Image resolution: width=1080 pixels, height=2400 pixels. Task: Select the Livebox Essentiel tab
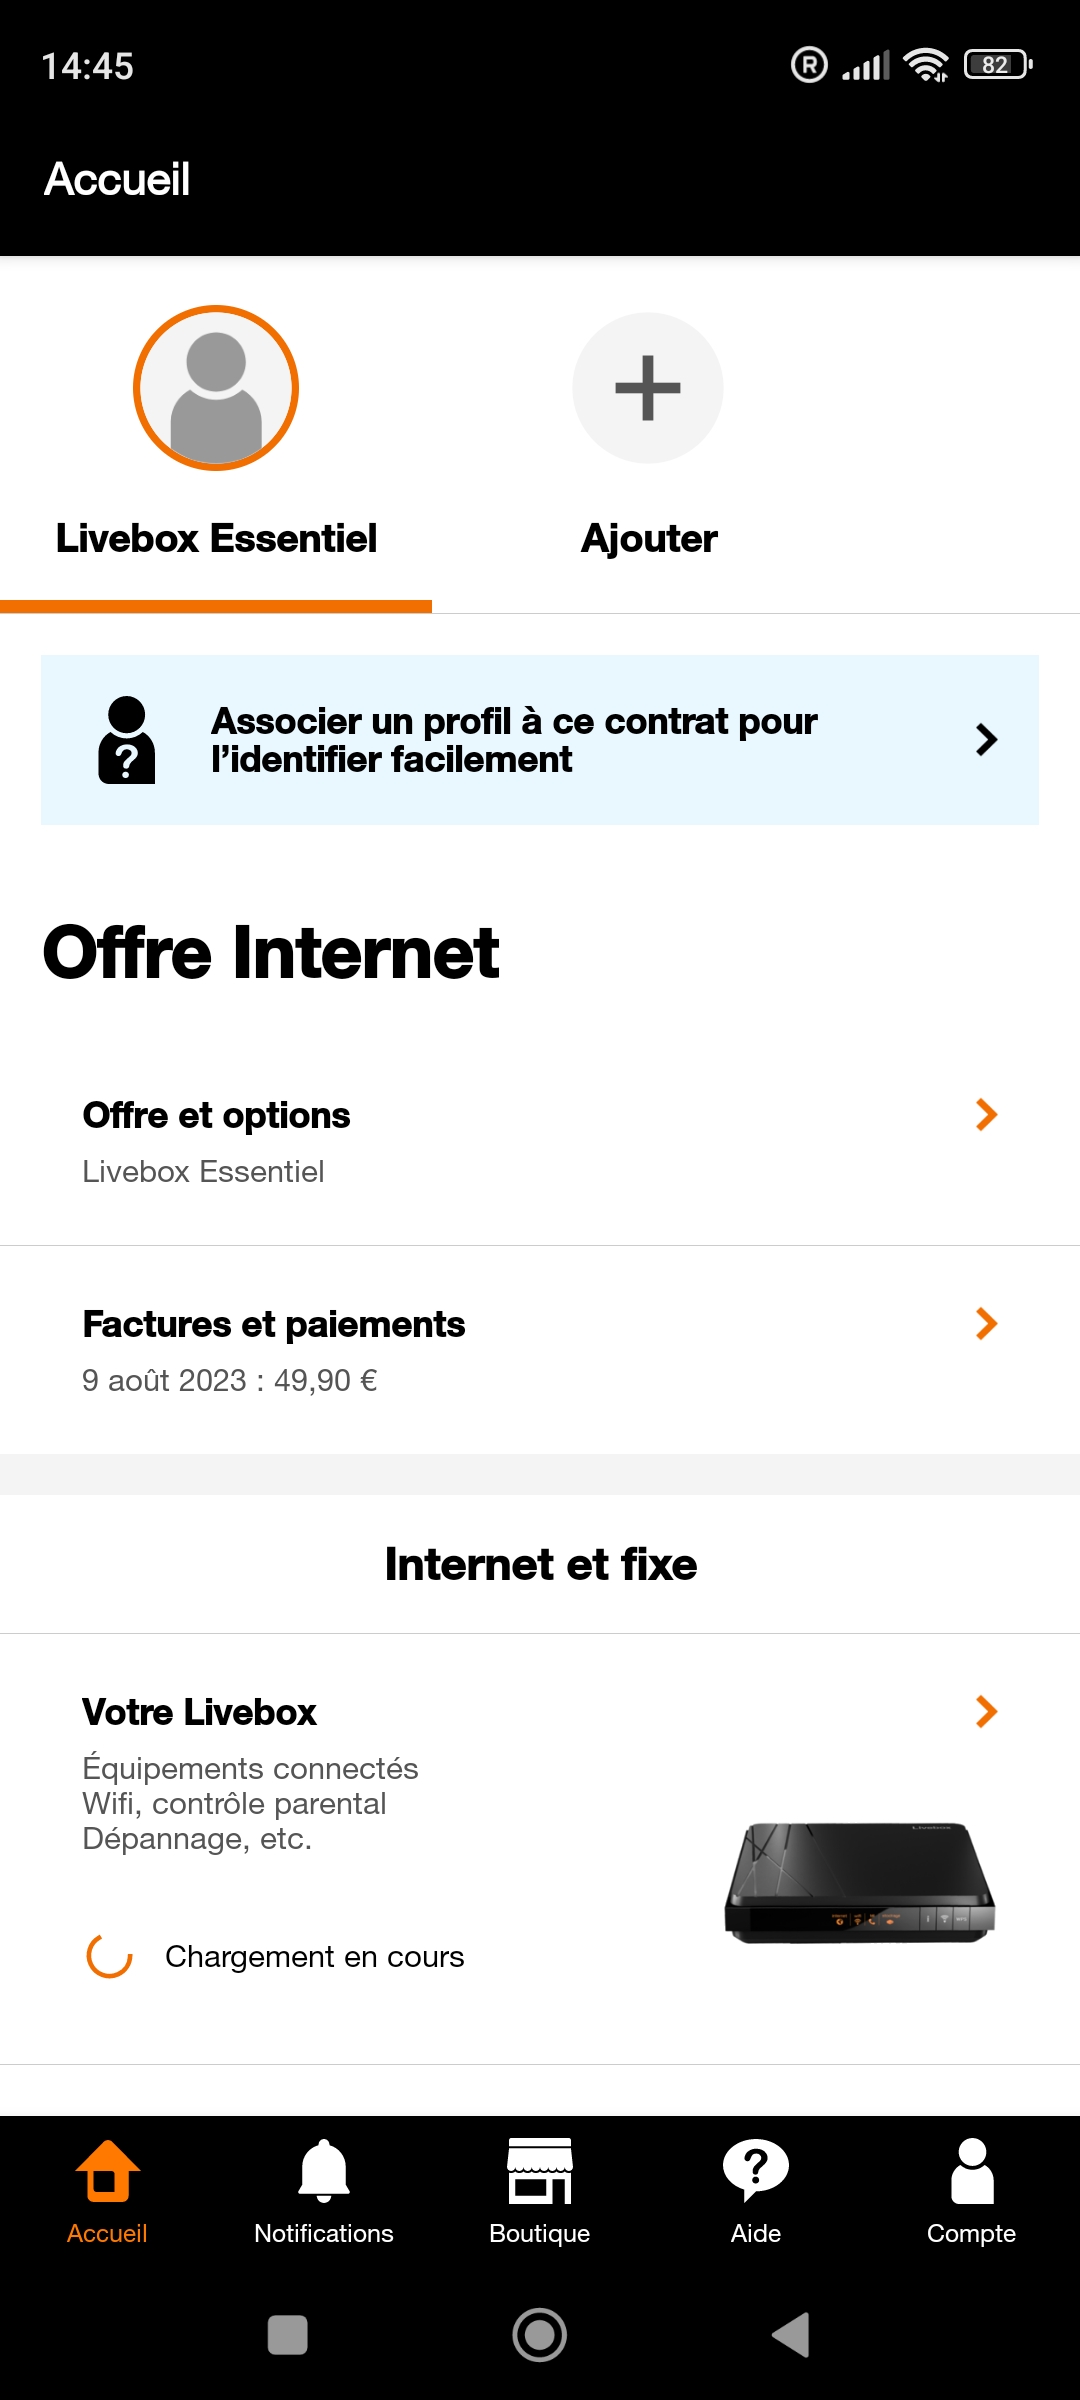pos(215,538)
